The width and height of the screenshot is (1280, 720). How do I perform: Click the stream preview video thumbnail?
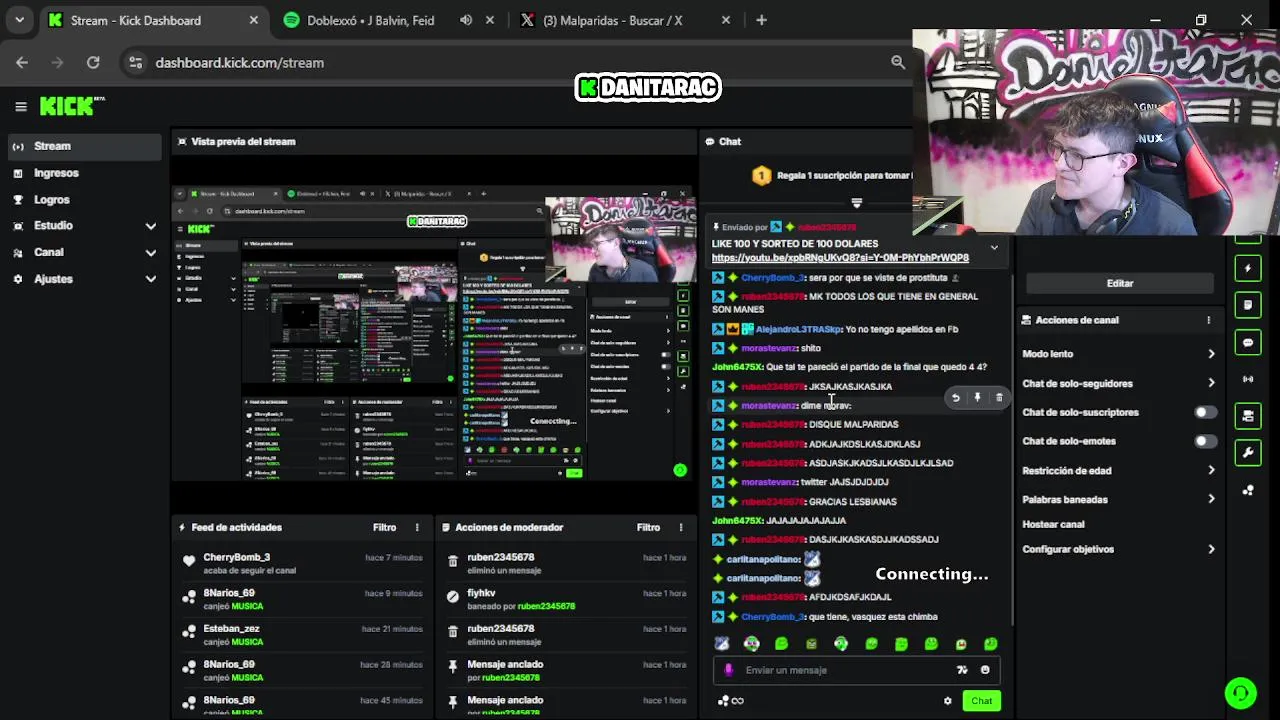point(434,333)
